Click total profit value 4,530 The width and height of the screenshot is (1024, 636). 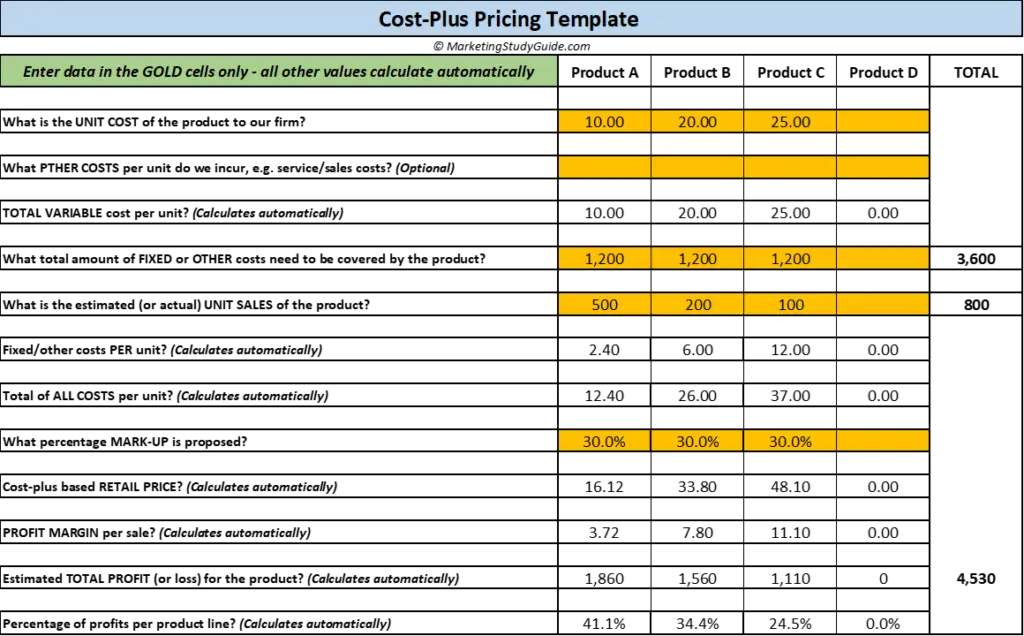976,579
